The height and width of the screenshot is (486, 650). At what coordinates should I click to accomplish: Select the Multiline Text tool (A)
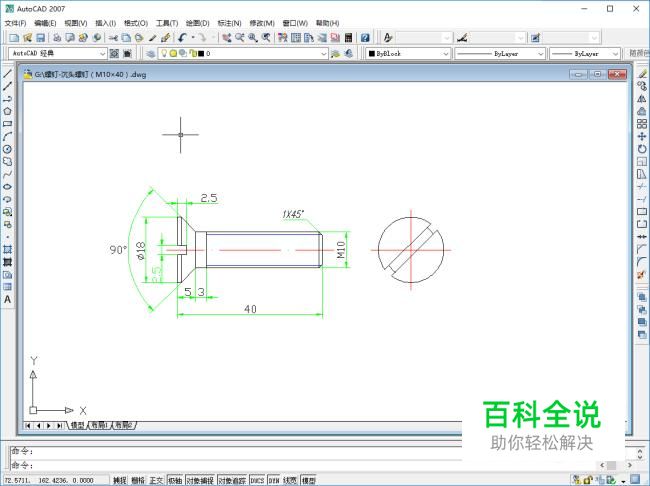(x=7, y=299)
